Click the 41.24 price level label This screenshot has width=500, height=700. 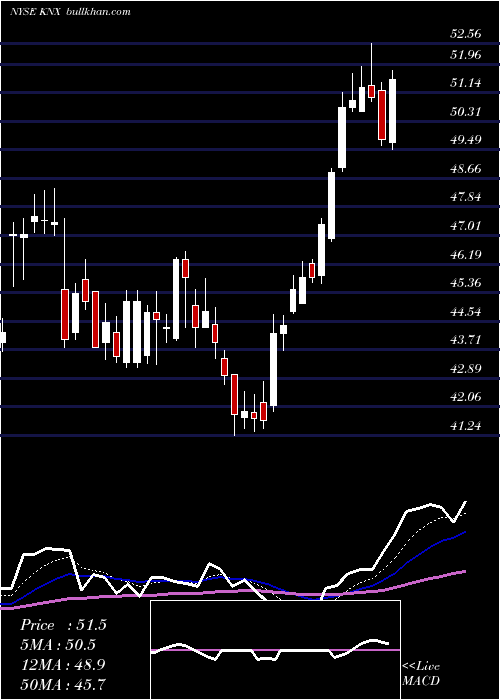pyautogui.click(x=466, y=426)
